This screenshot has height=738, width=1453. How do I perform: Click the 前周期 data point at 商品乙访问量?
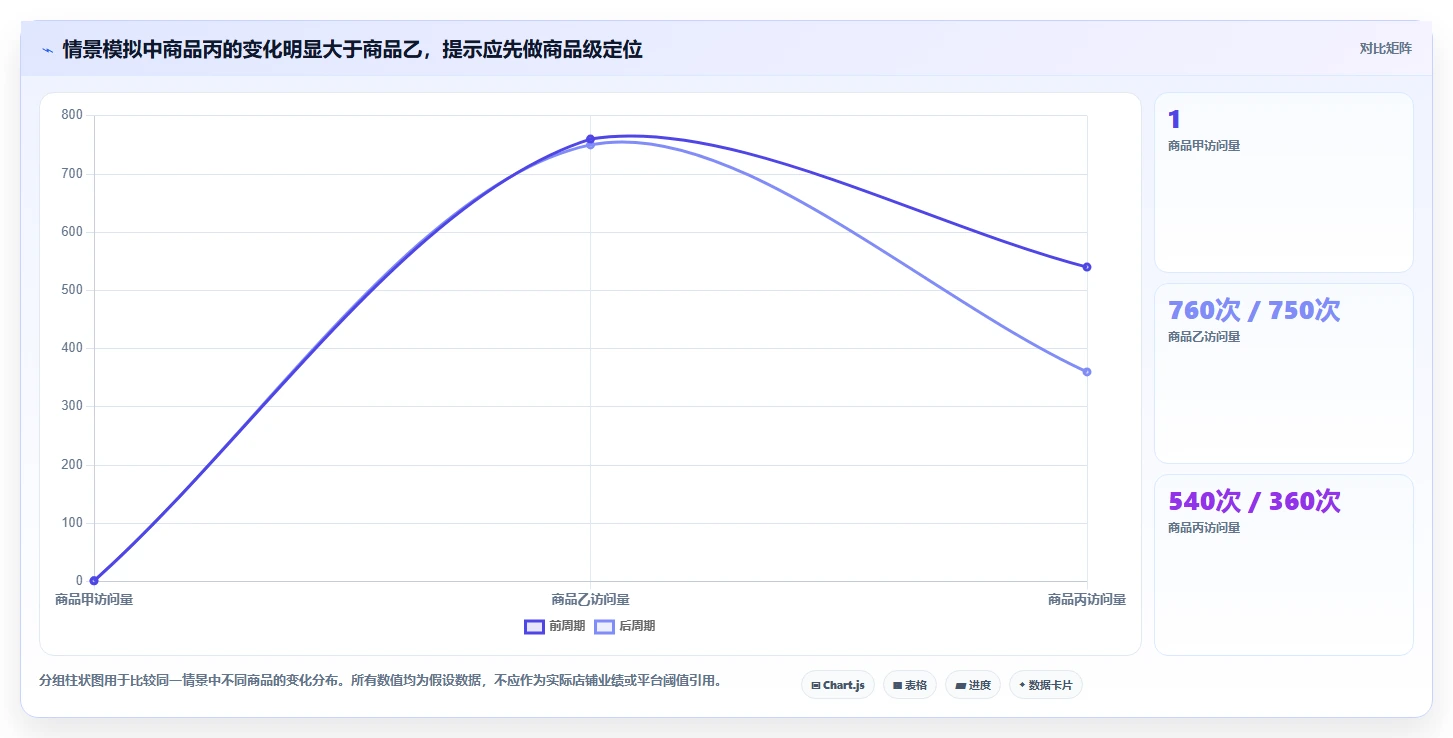pyautogui.click(x=590, y=139)
